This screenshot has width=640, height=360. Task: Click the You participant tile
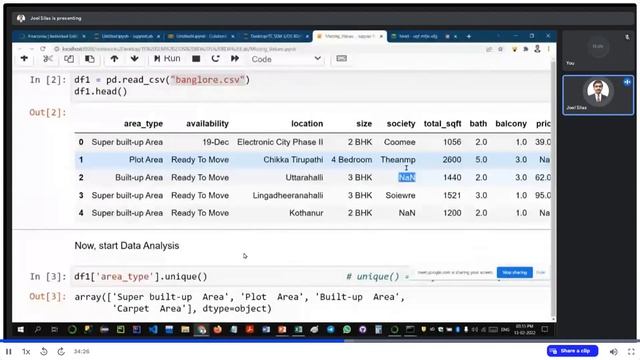tap(598, 50)
